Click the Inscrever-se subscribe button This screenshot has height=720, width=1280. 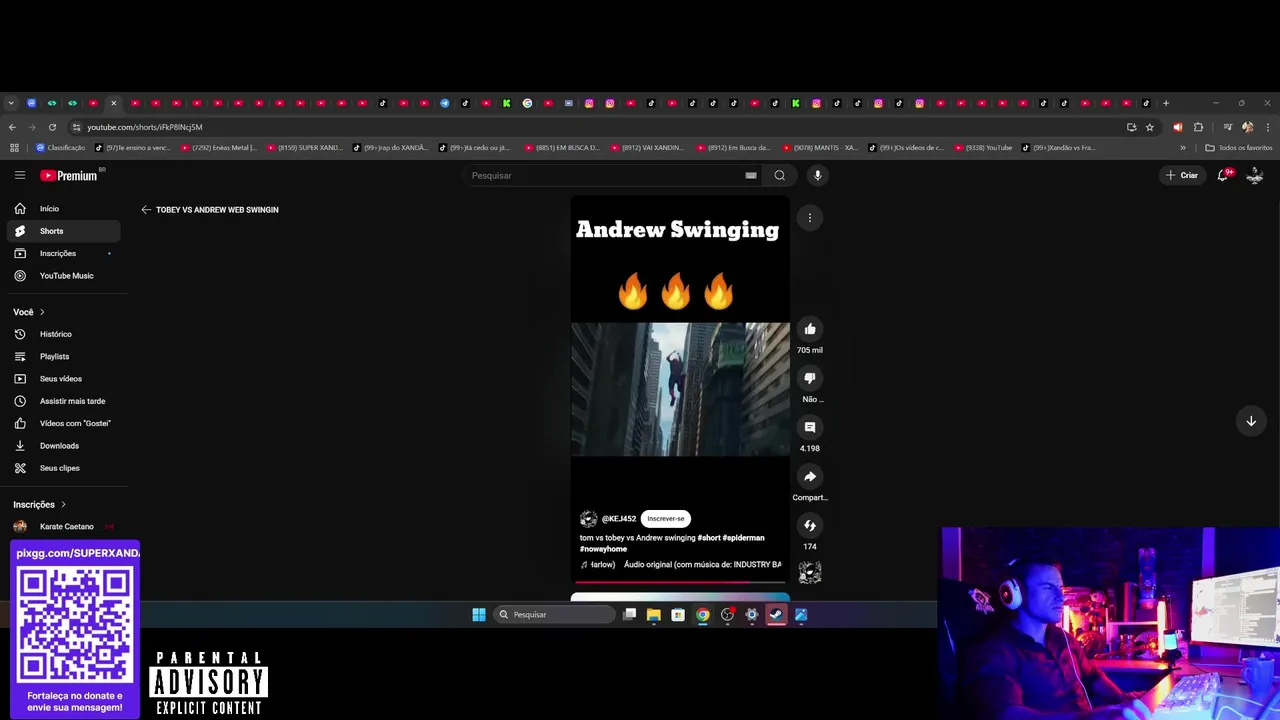tap(666, 519)
